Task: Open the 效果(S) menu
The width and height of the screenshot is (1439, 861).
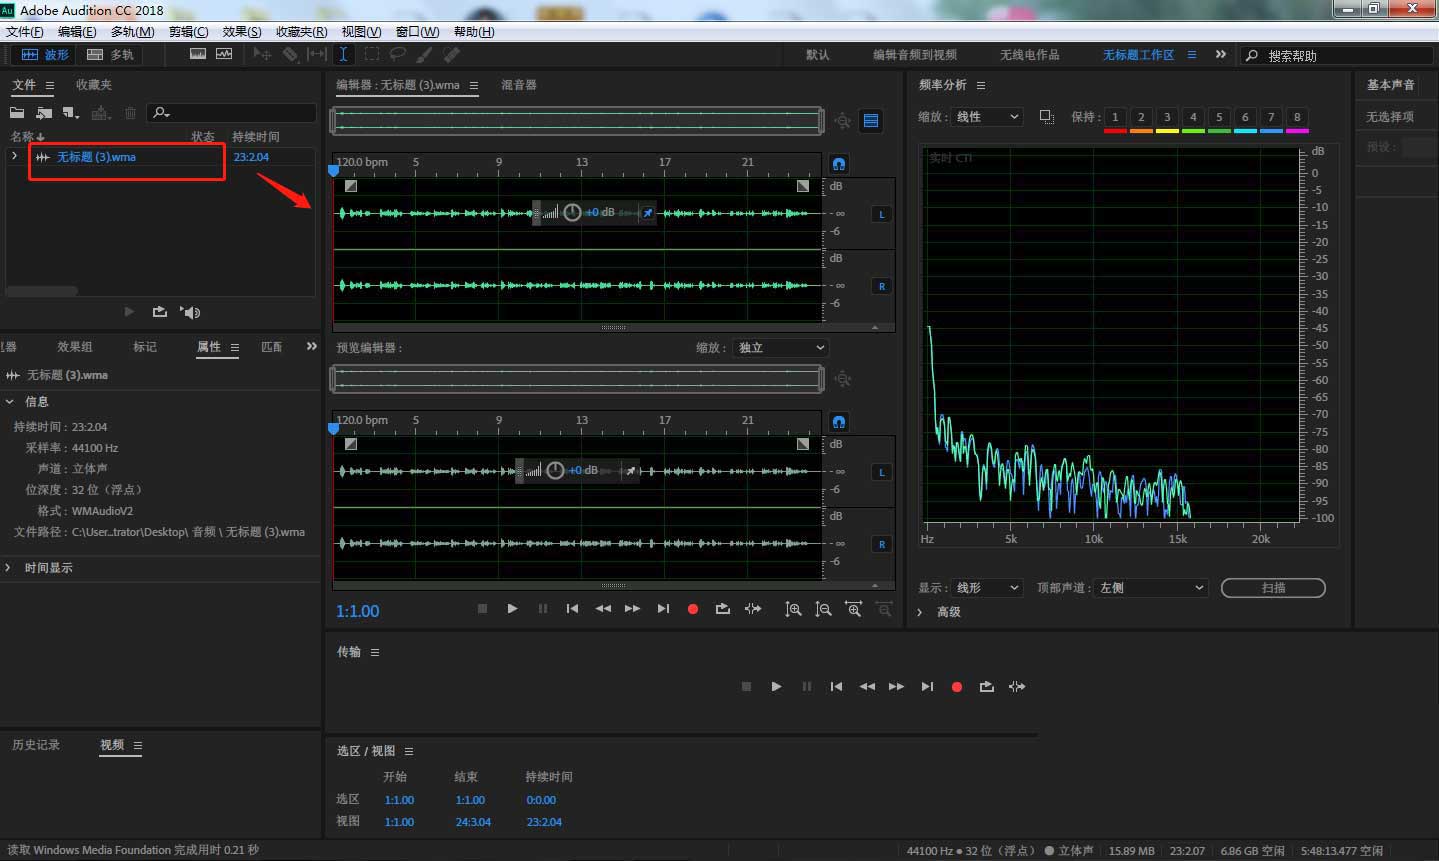Action: point(242,32)
